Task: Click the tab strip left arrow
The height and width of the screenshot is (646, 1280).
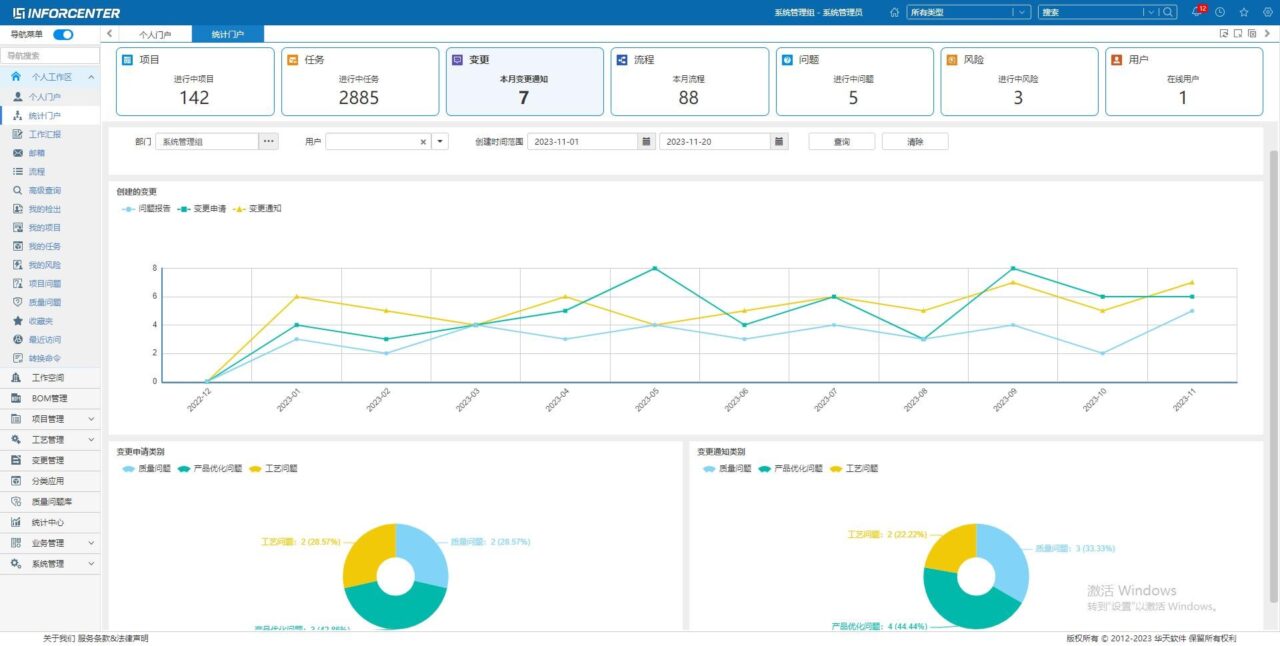Action: [109, 34]
